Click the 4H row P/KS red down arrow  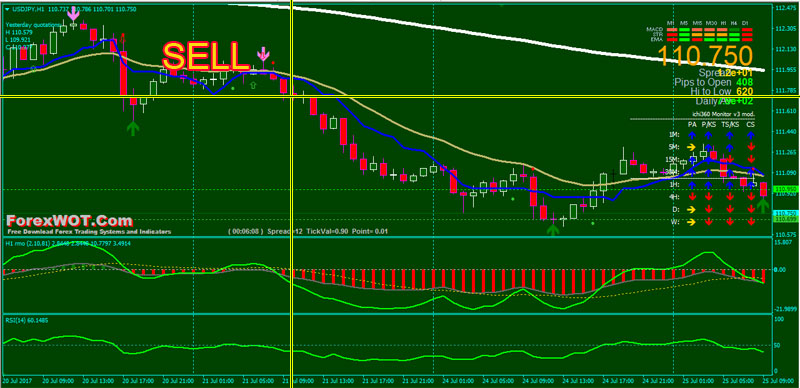(x=709, y=197)
